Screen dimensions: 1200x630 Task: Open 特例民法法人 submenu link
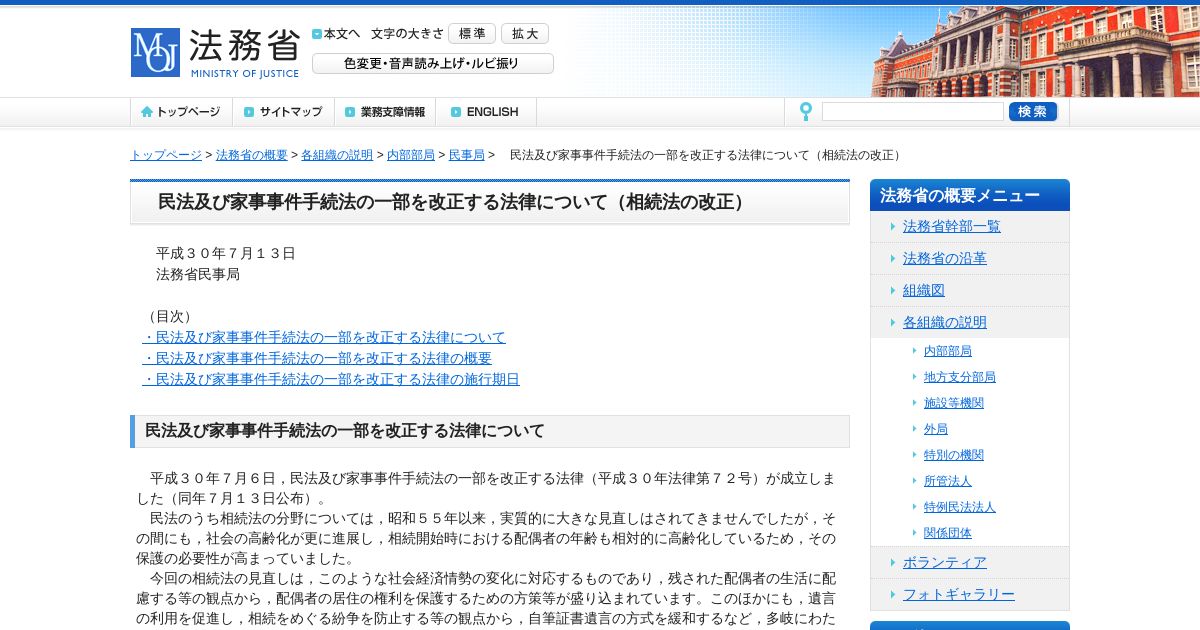[960, 507]
